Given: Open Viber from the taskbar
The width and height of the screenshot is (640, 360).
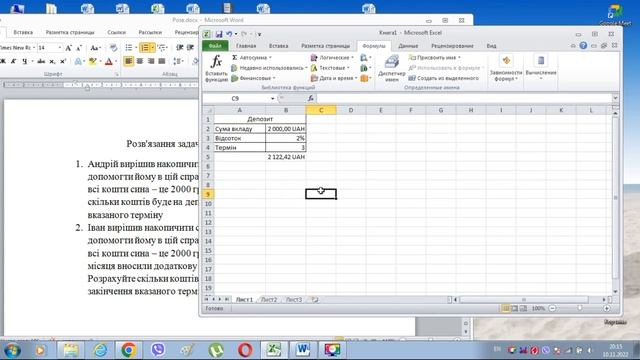Looking at the screenshot, I should (x=158, y=350).
